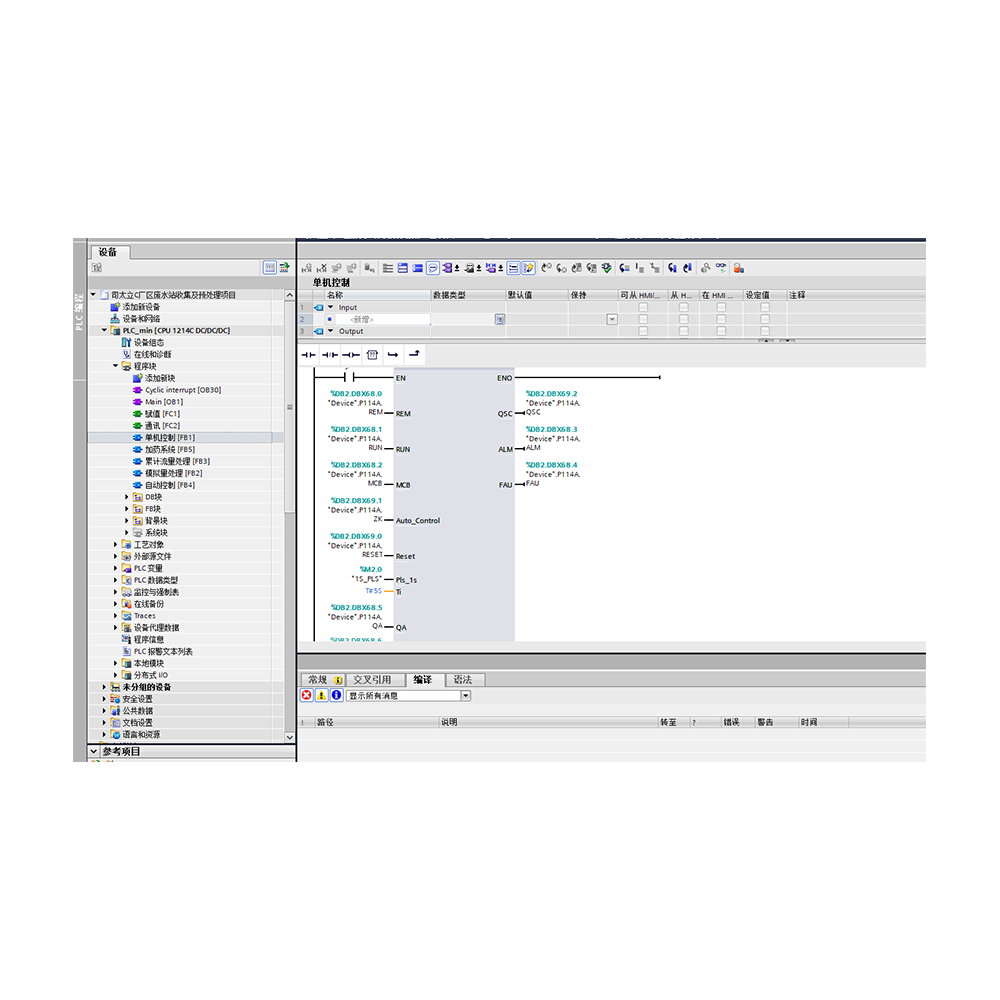This screenshot has width=1000, height=1000.
Task: Click the project tree scroll-up arrow
Action: click(290, 295)
